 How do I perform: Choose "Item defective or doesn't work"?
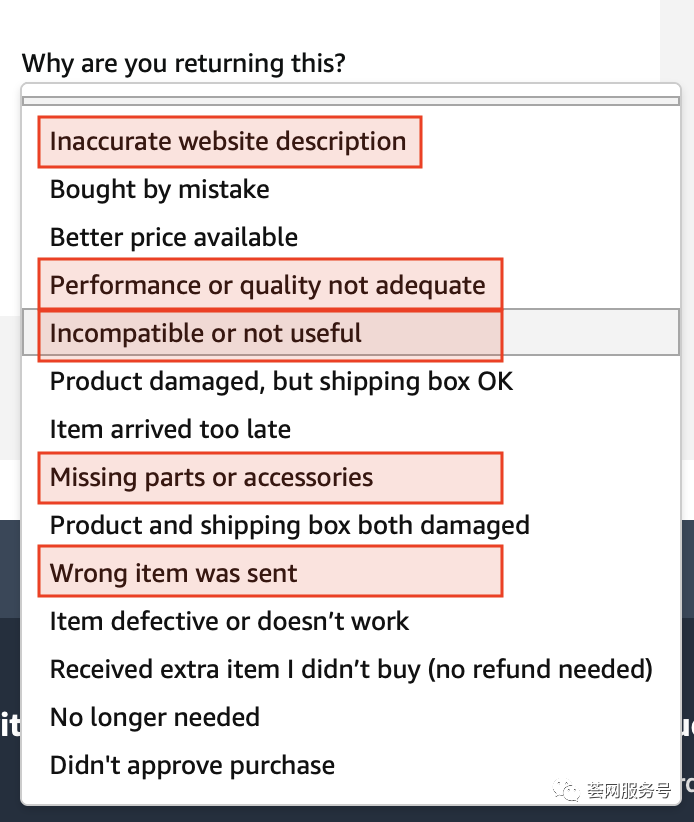[x=229, y=621]
